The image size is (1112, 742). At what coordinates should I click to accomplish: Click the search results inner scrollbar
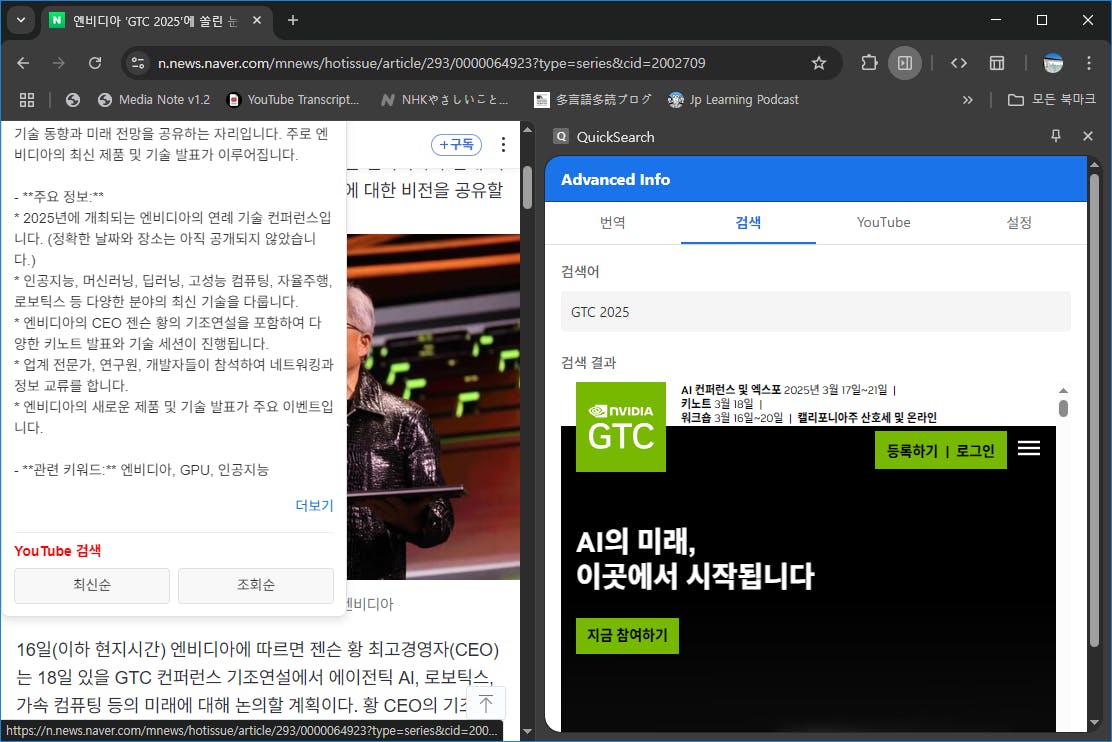point(1063,409)
